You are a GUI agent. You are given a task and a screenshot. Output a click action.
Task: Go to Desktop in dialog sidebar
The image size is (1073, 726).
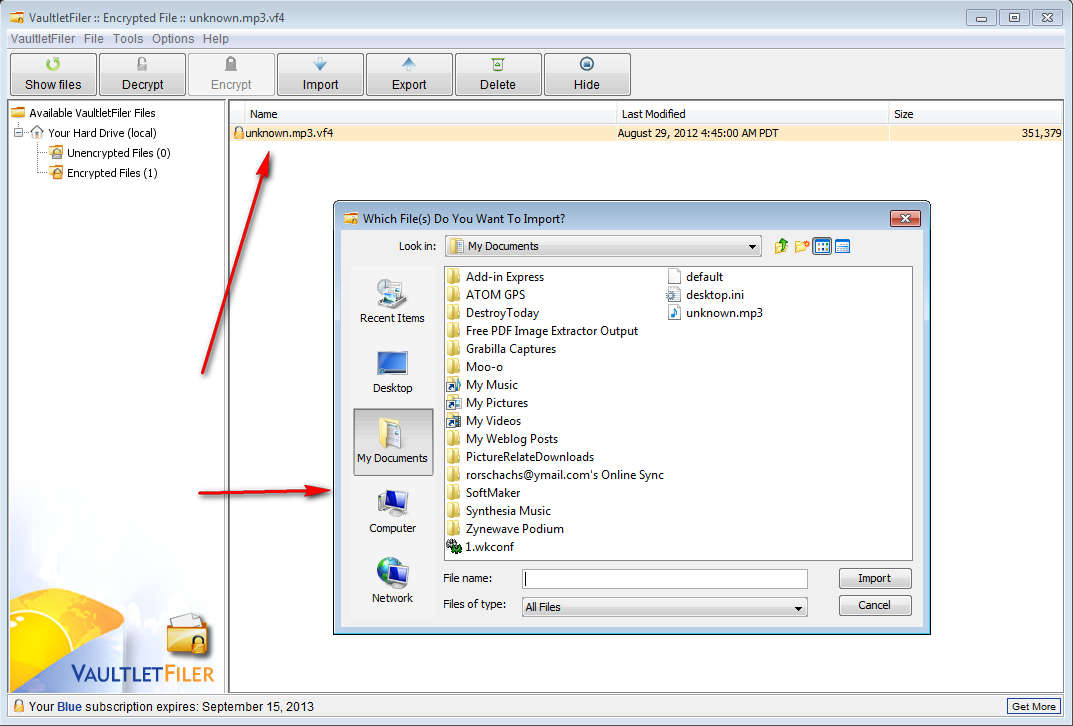pos(392,372)
